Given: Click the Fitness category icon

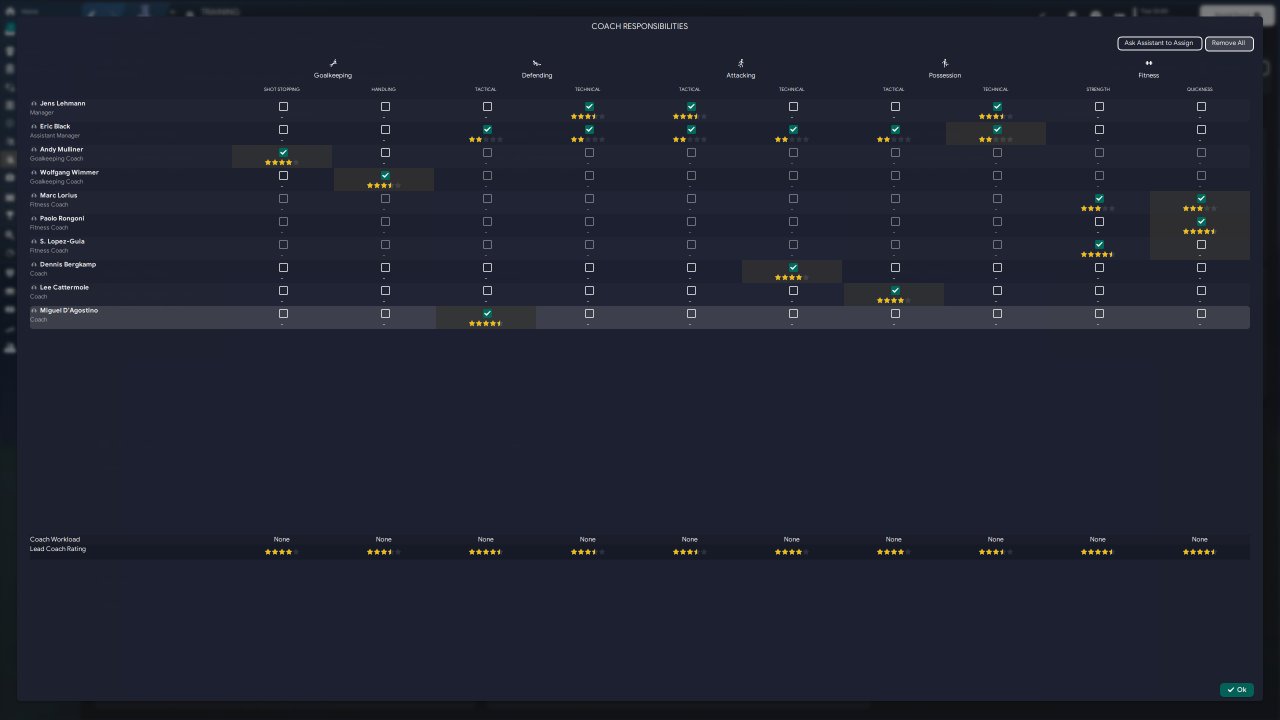Looking at the screenshot, I should click(x=1149, y=63).
